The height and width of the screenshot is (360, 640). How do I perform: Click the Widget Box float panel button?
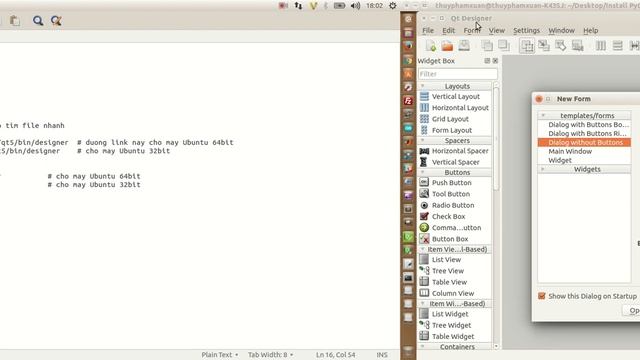point(487,61)
